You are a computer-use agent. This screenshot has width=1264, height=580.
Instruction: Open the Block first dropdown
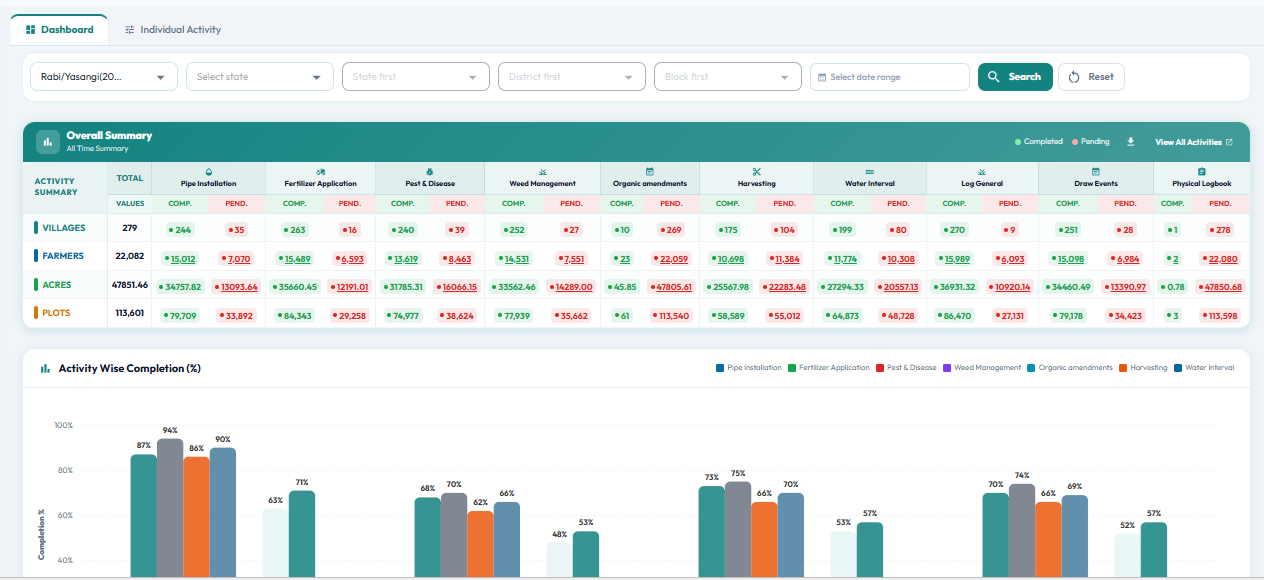click(x=728, y=77)
